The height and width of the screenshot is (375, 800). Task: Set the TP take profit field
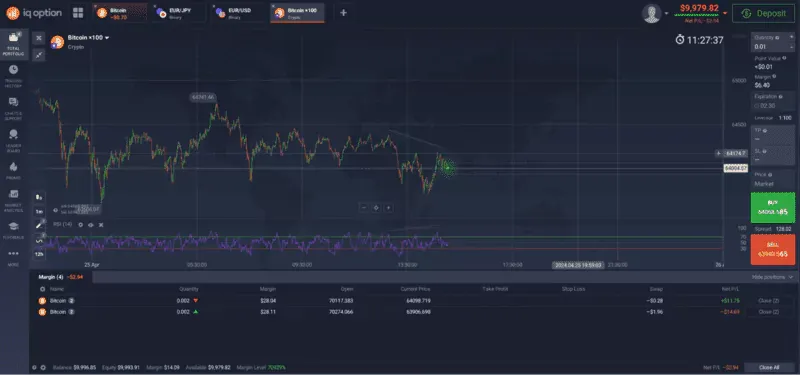772,134
